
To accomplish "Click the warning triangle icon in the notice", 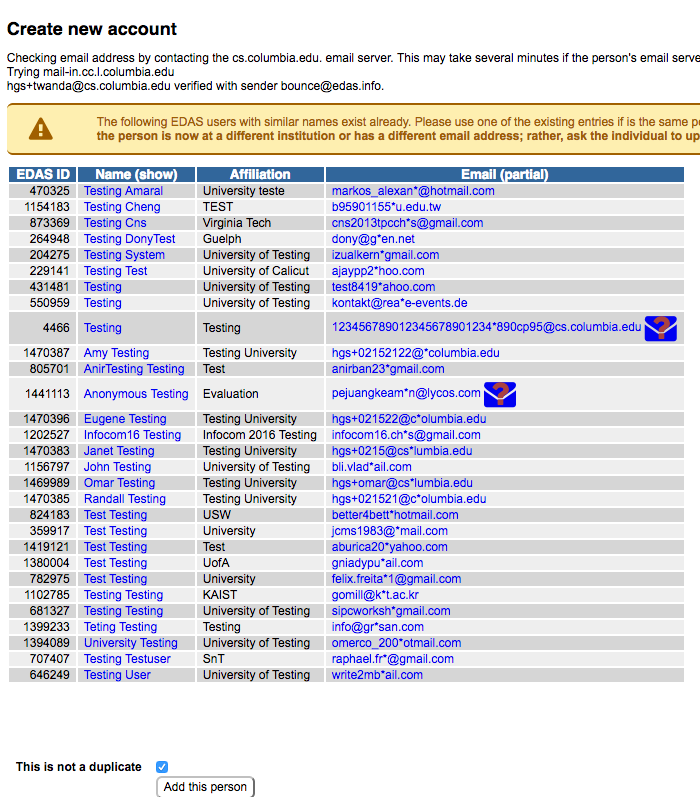I will tap(40, 129).
